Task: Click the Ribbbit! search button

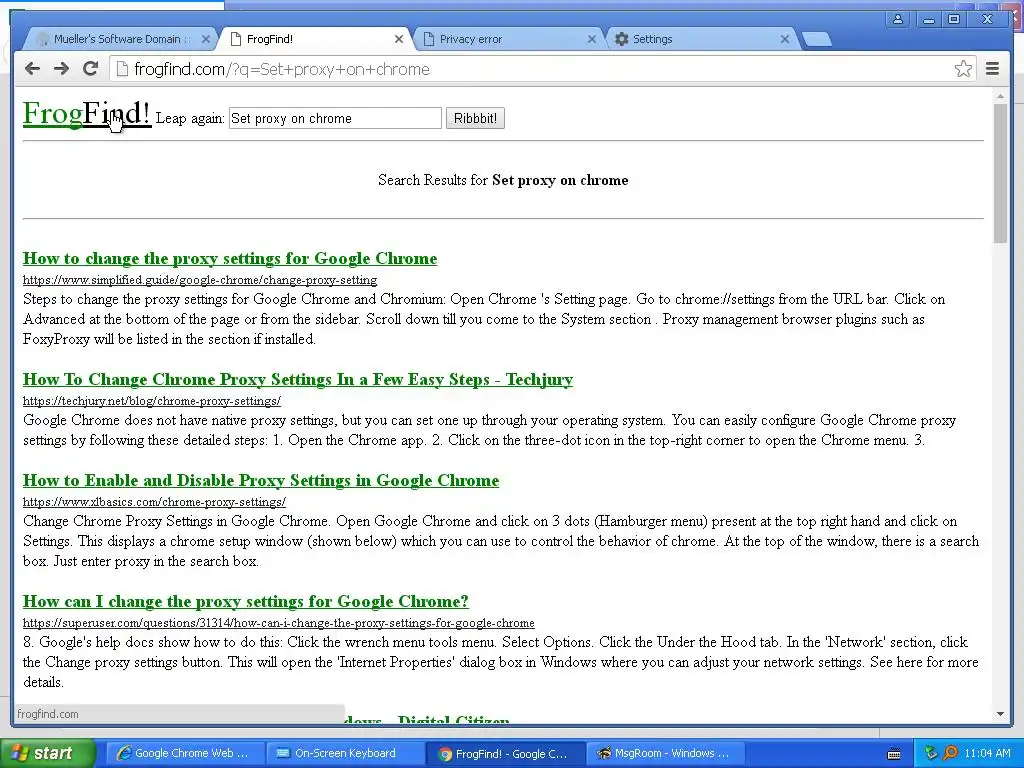Action: pyautogui.click(x=475, y=118)
